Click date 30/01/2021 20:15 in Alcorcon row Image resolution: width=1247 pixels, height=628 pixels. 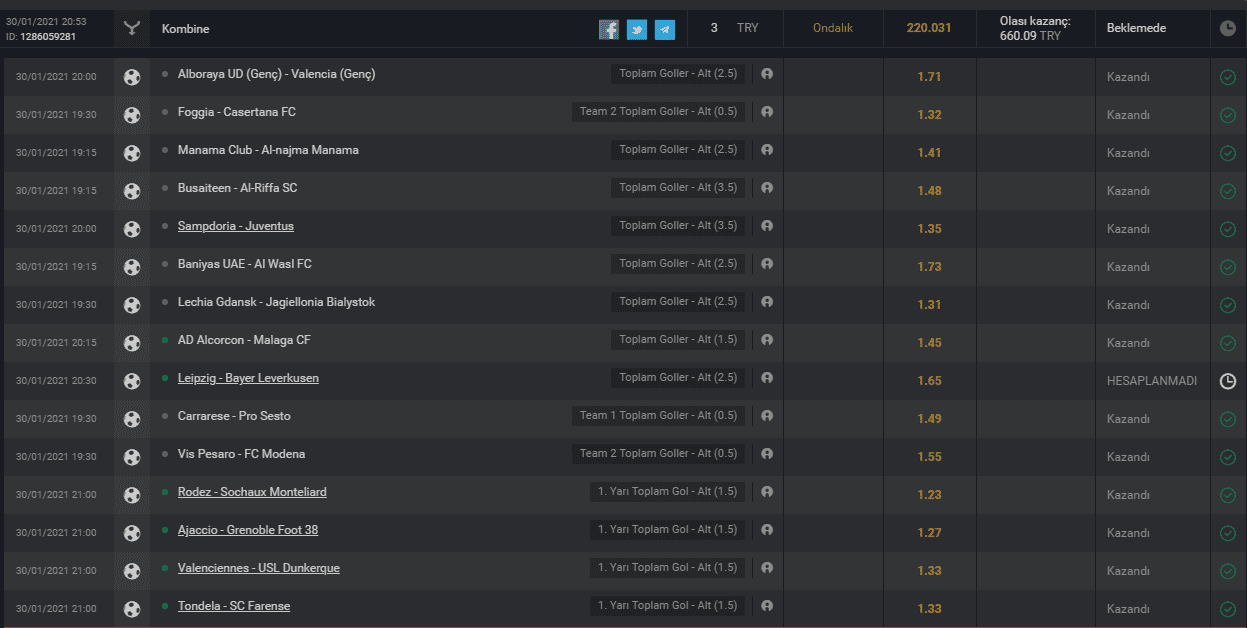[x=56, y=343]
